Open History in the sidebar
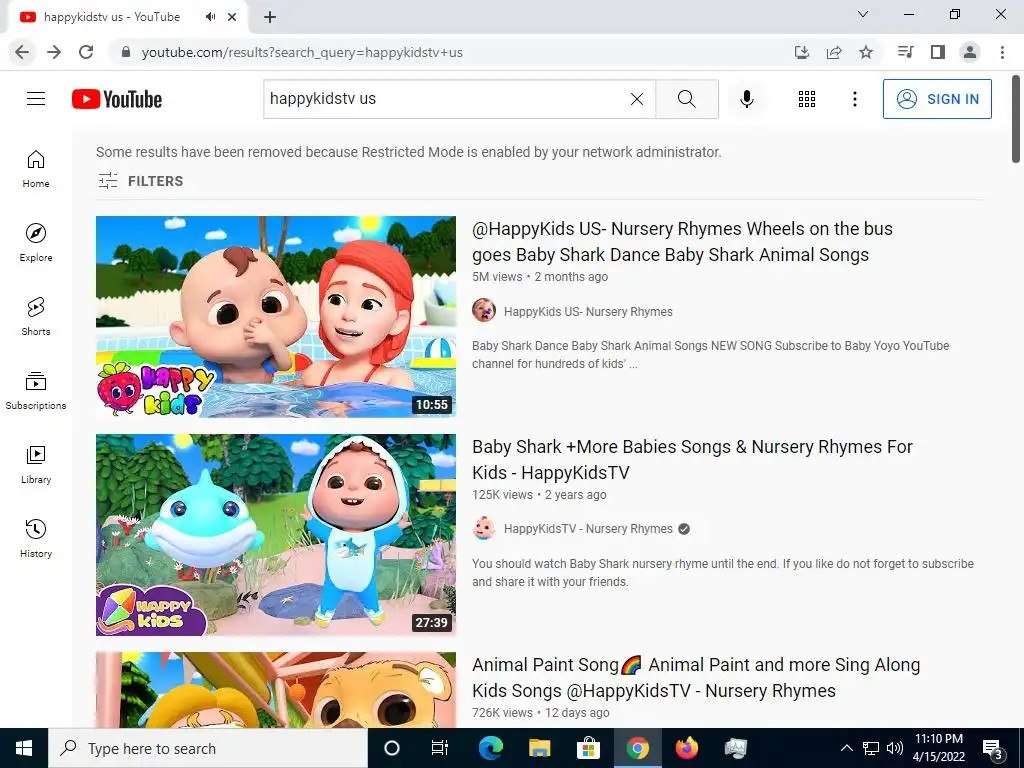1024x768 pixels. (36, 538)
